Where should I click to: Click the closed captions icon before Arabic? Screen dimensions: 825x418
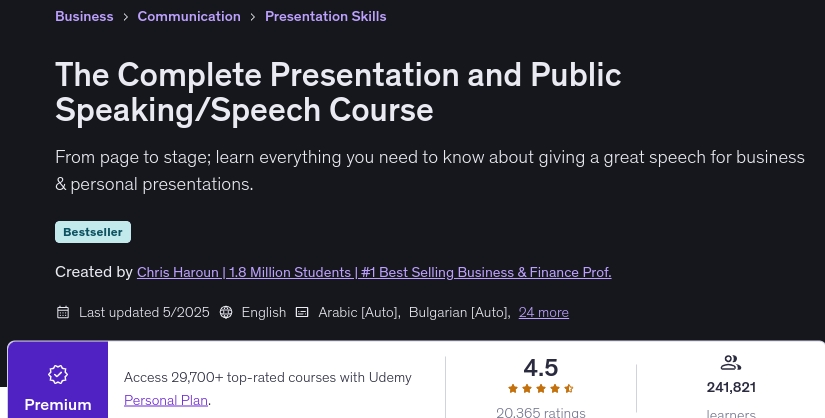click(302, 312)
